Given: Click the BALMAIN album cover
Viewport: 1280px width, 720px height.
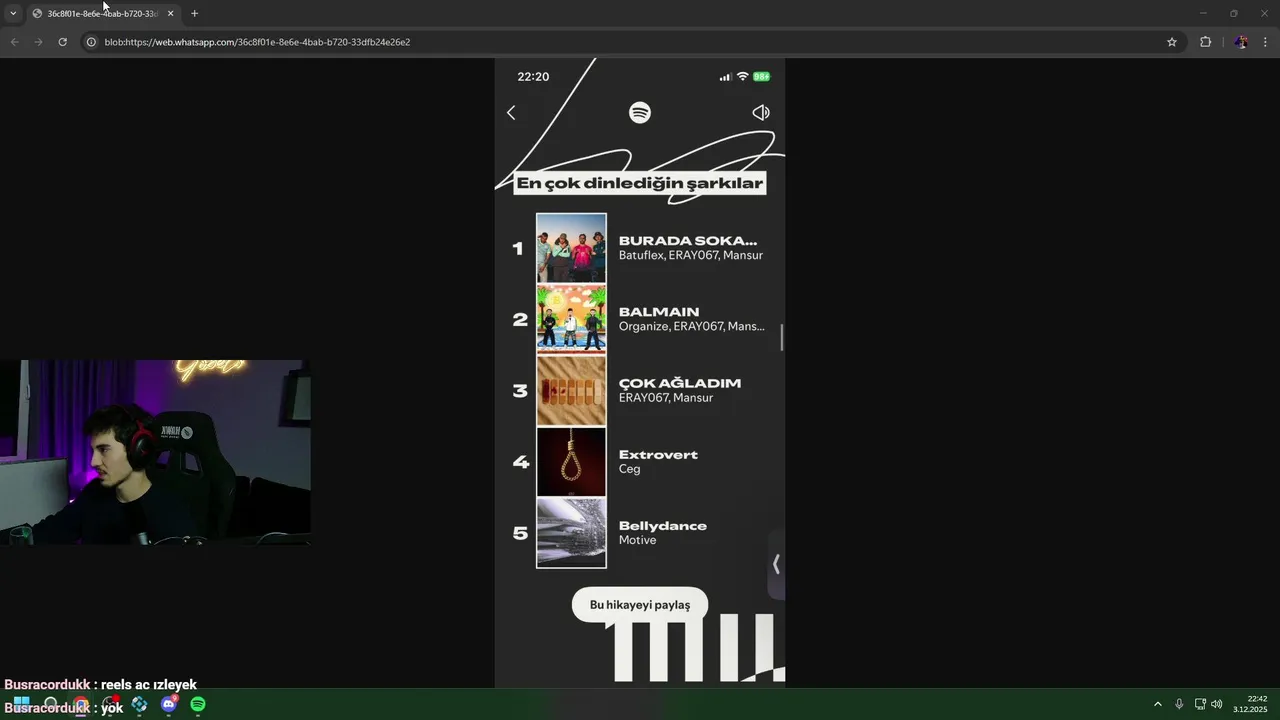Looking at the screenshot, I should [571, 319].
